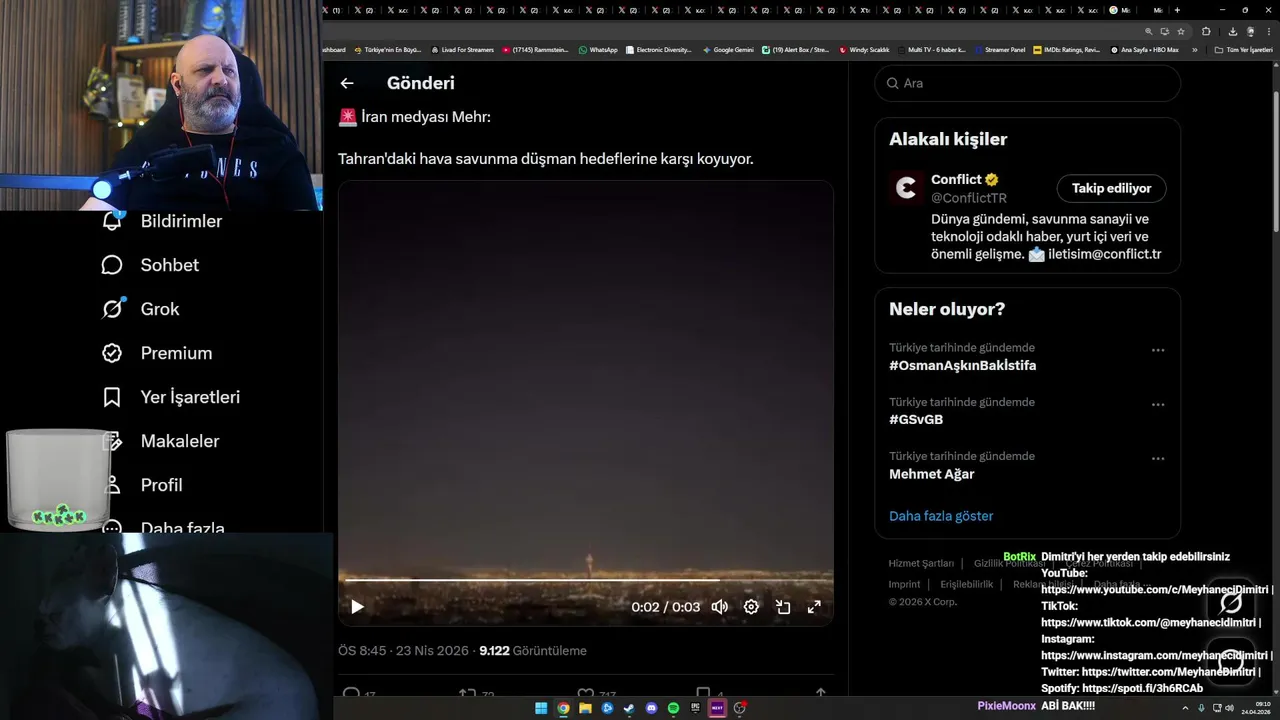Open File Explorer from taskbar

tap(585, 708)
